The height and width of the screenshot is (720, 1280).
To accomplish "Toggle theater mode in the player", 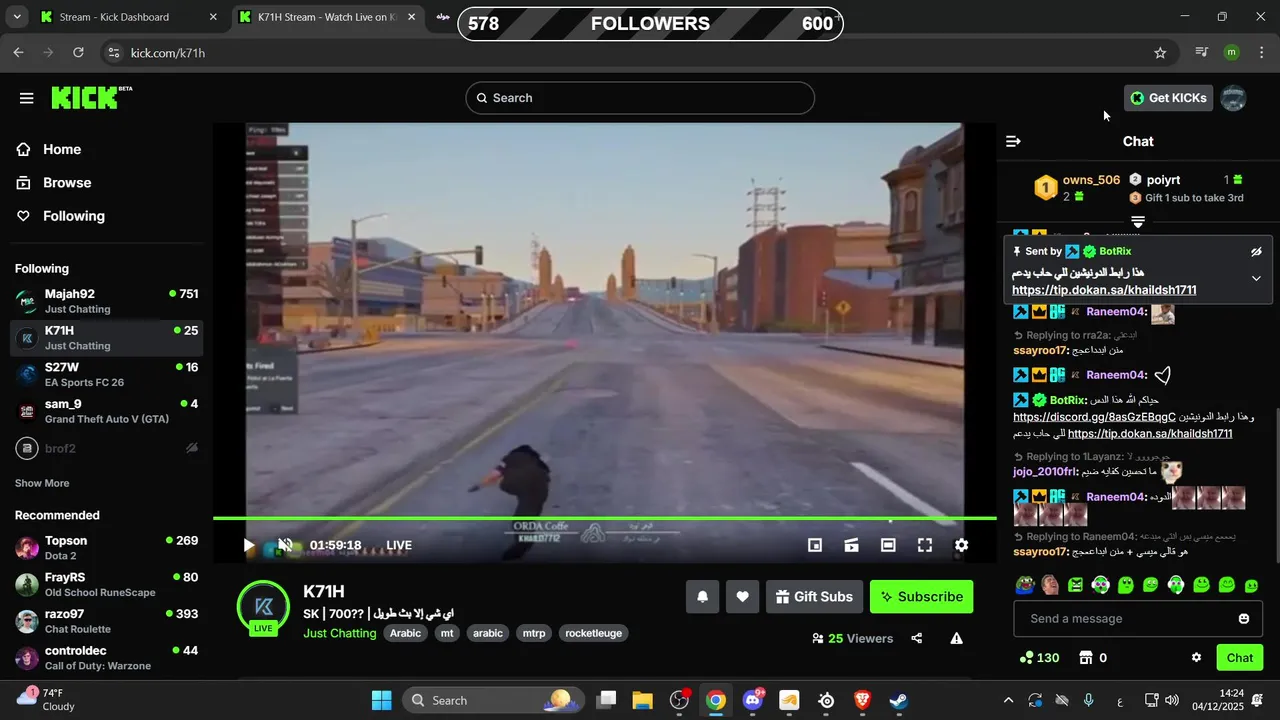I will [x=888, y=545].
